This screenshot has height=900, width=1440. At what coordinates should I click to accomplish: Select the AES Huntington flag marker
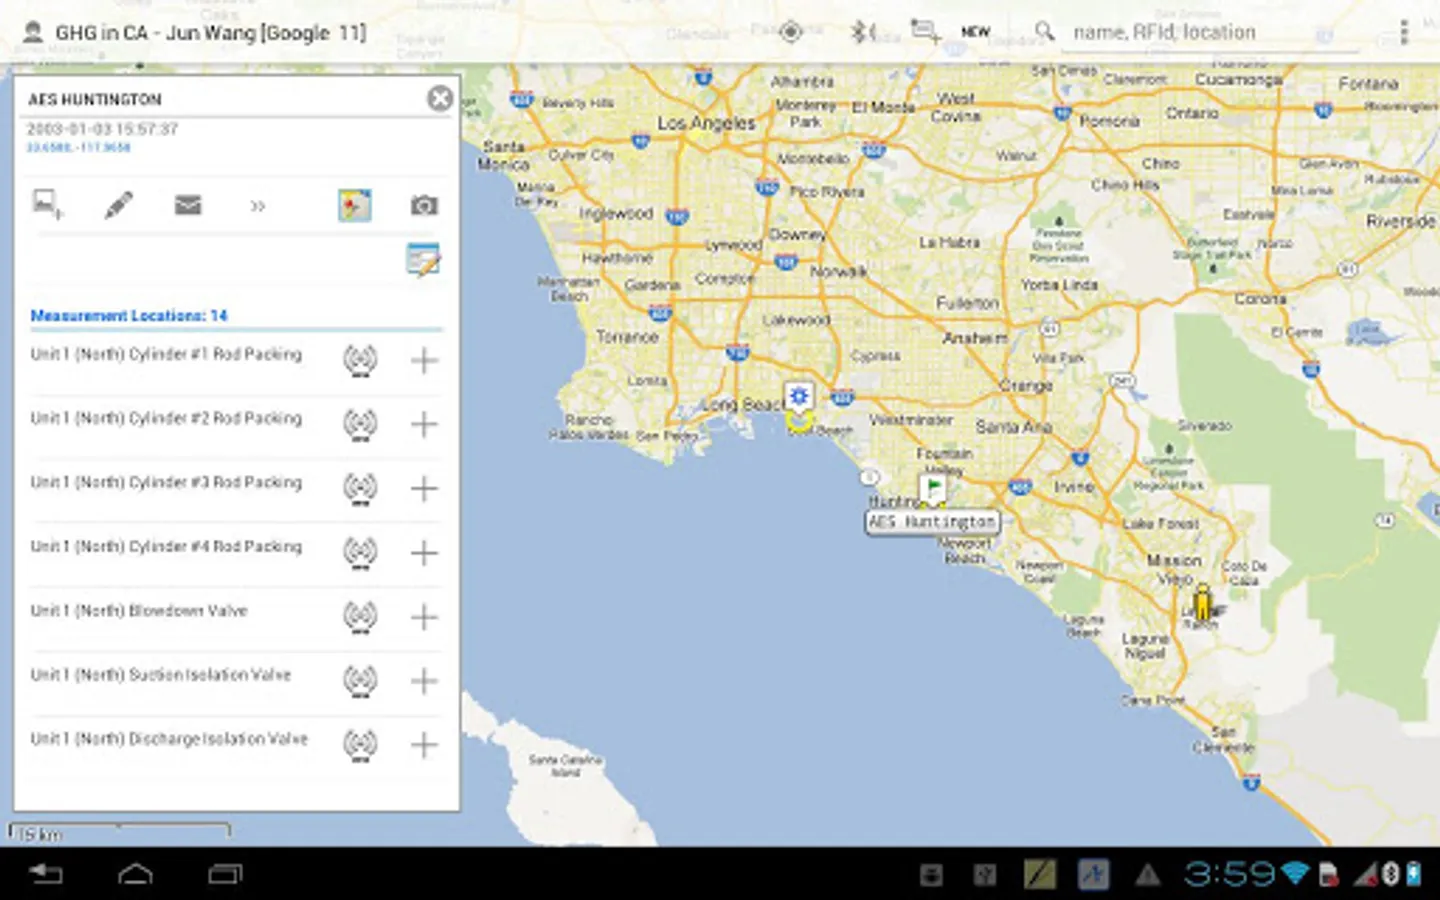pyautogui.click(x=933, y=489)
